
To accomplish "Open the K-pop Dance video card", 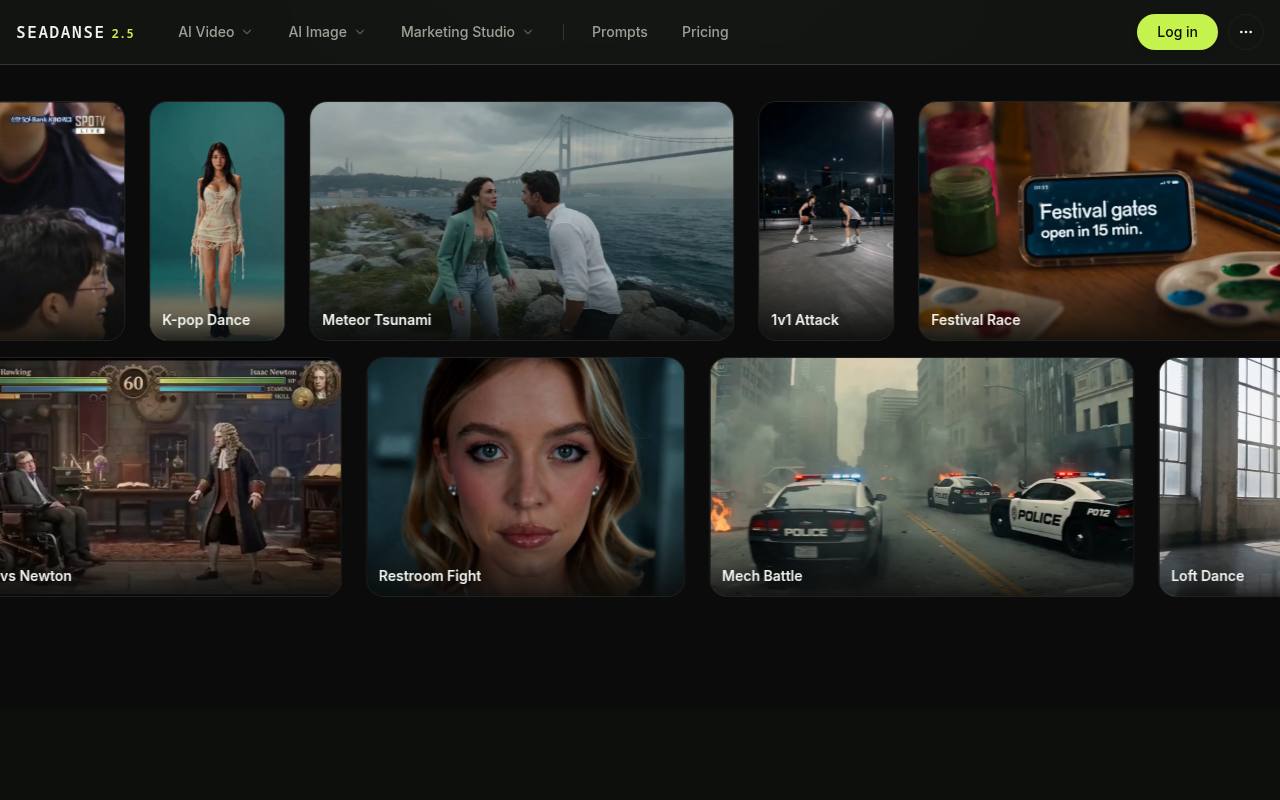I will [217, 221].
